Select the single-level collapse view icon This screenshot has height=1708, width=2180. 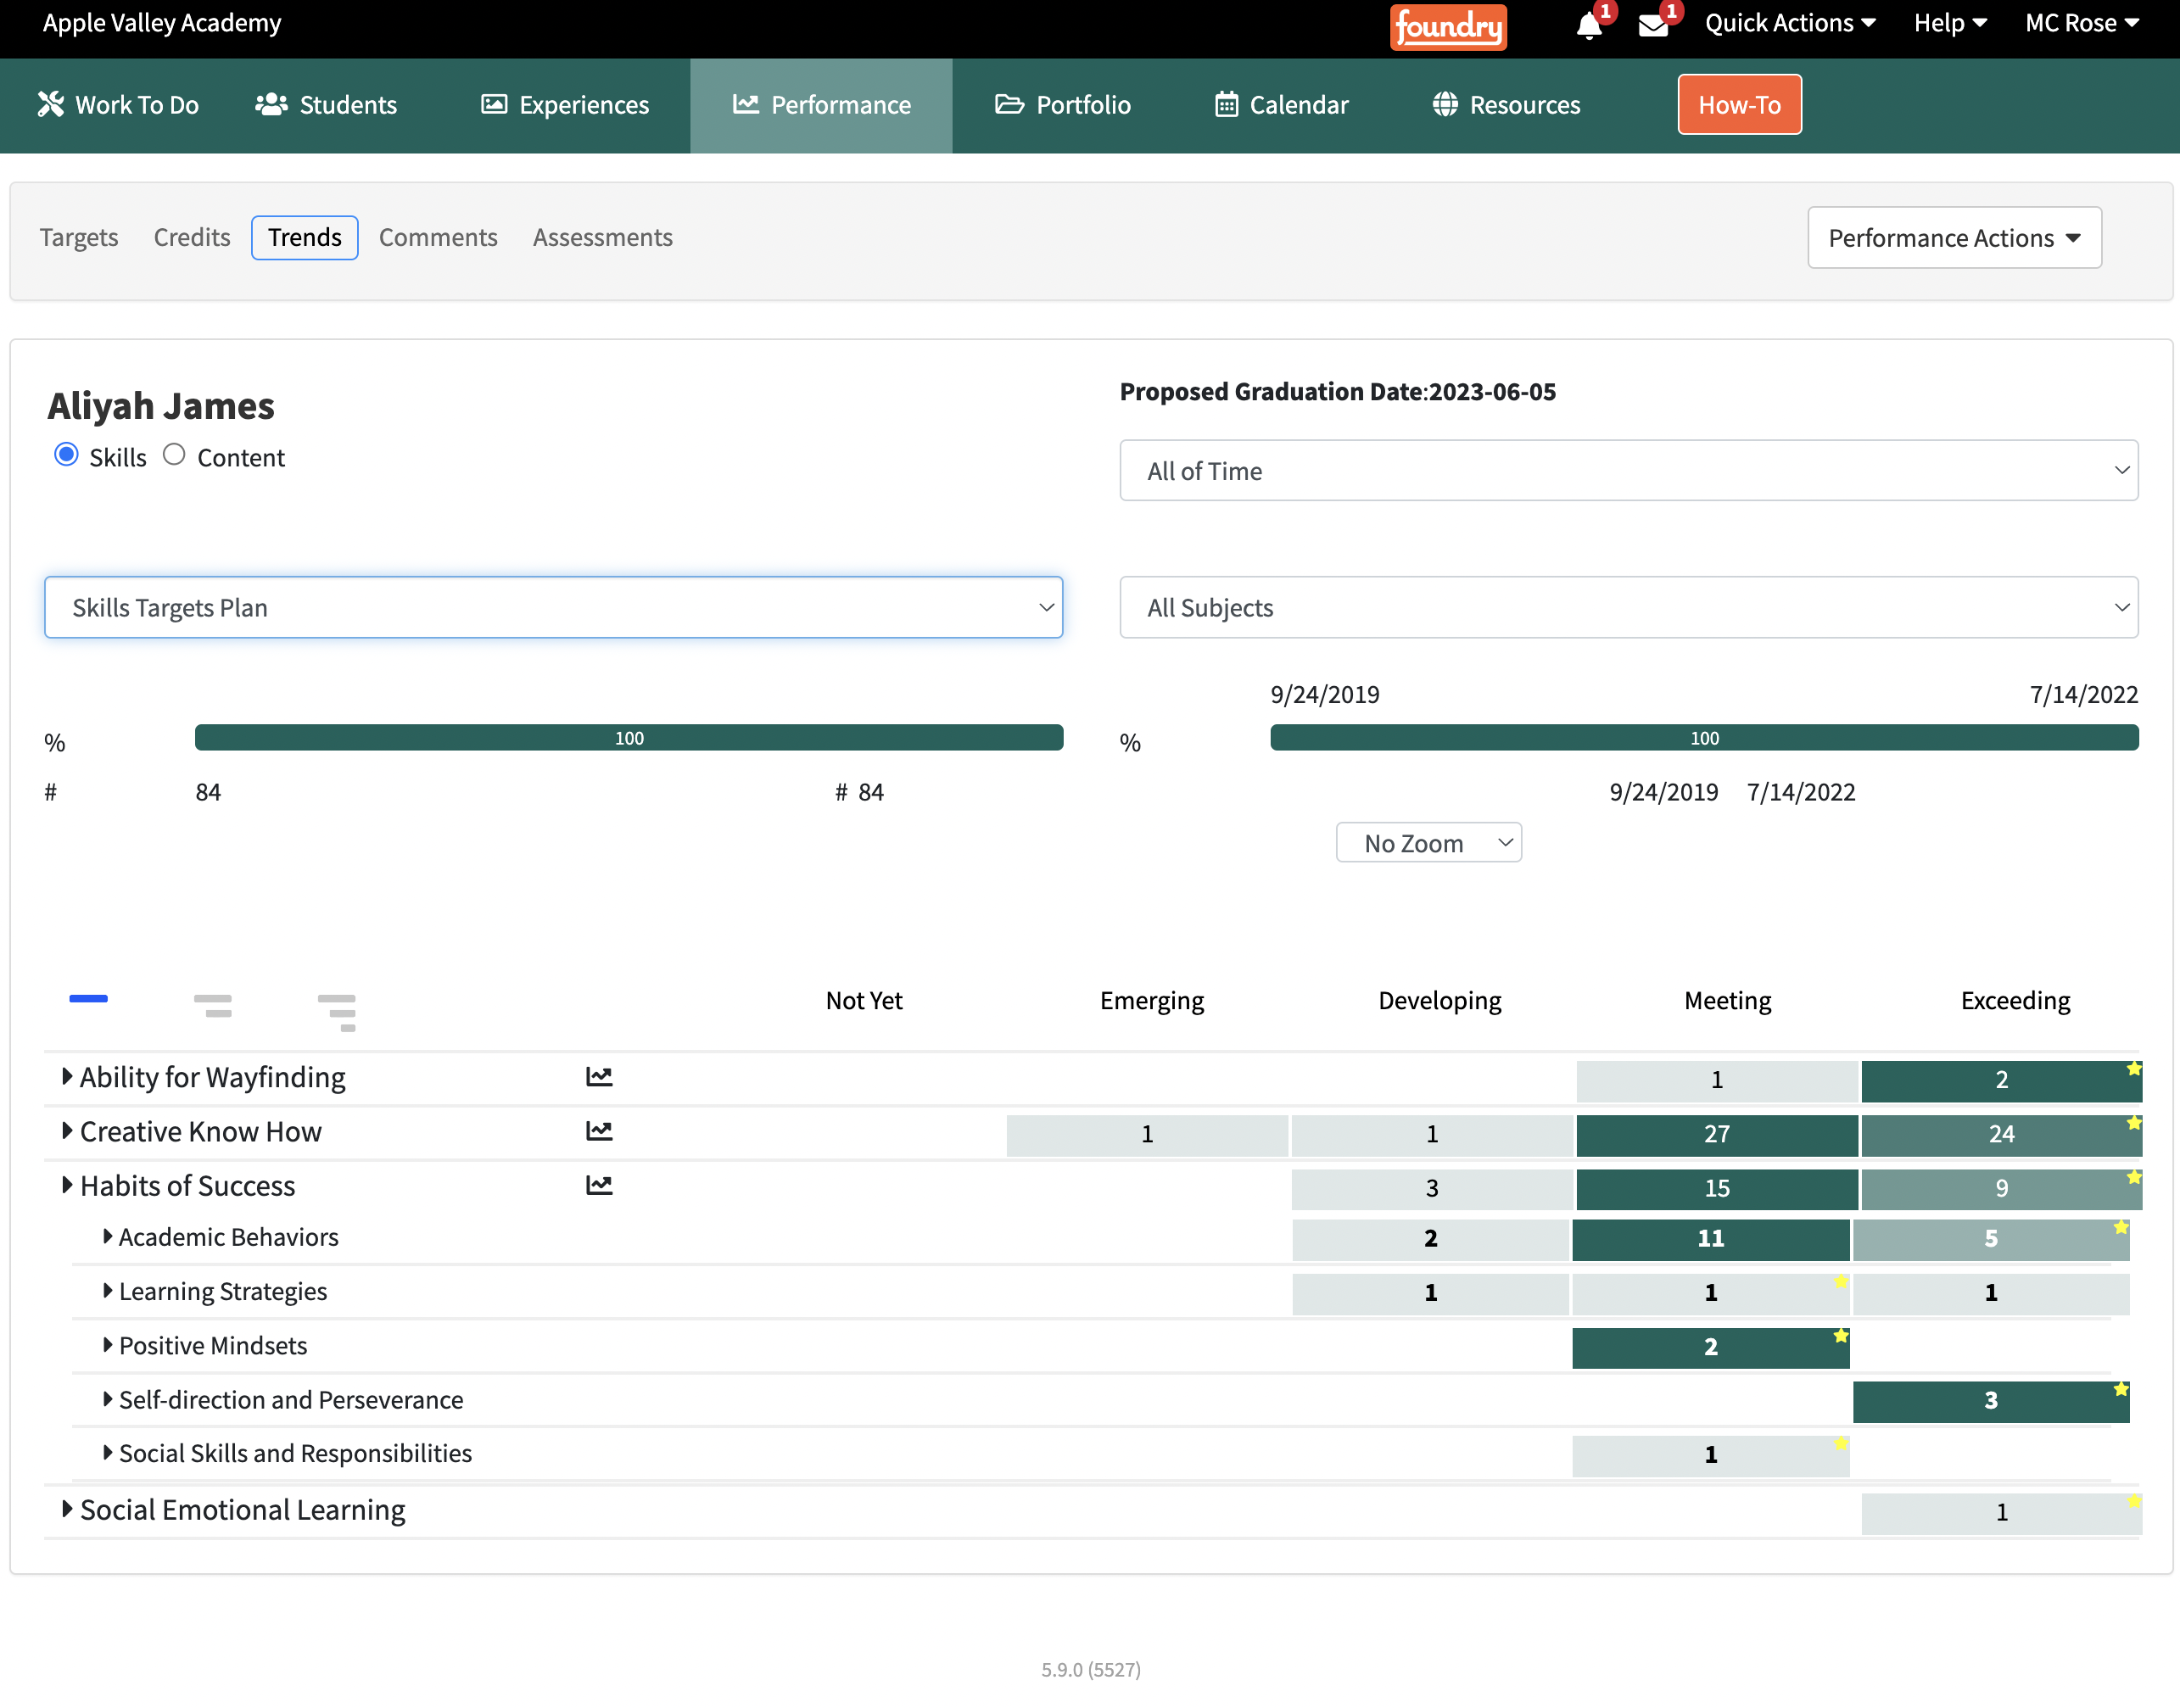[x=88, y=998]
